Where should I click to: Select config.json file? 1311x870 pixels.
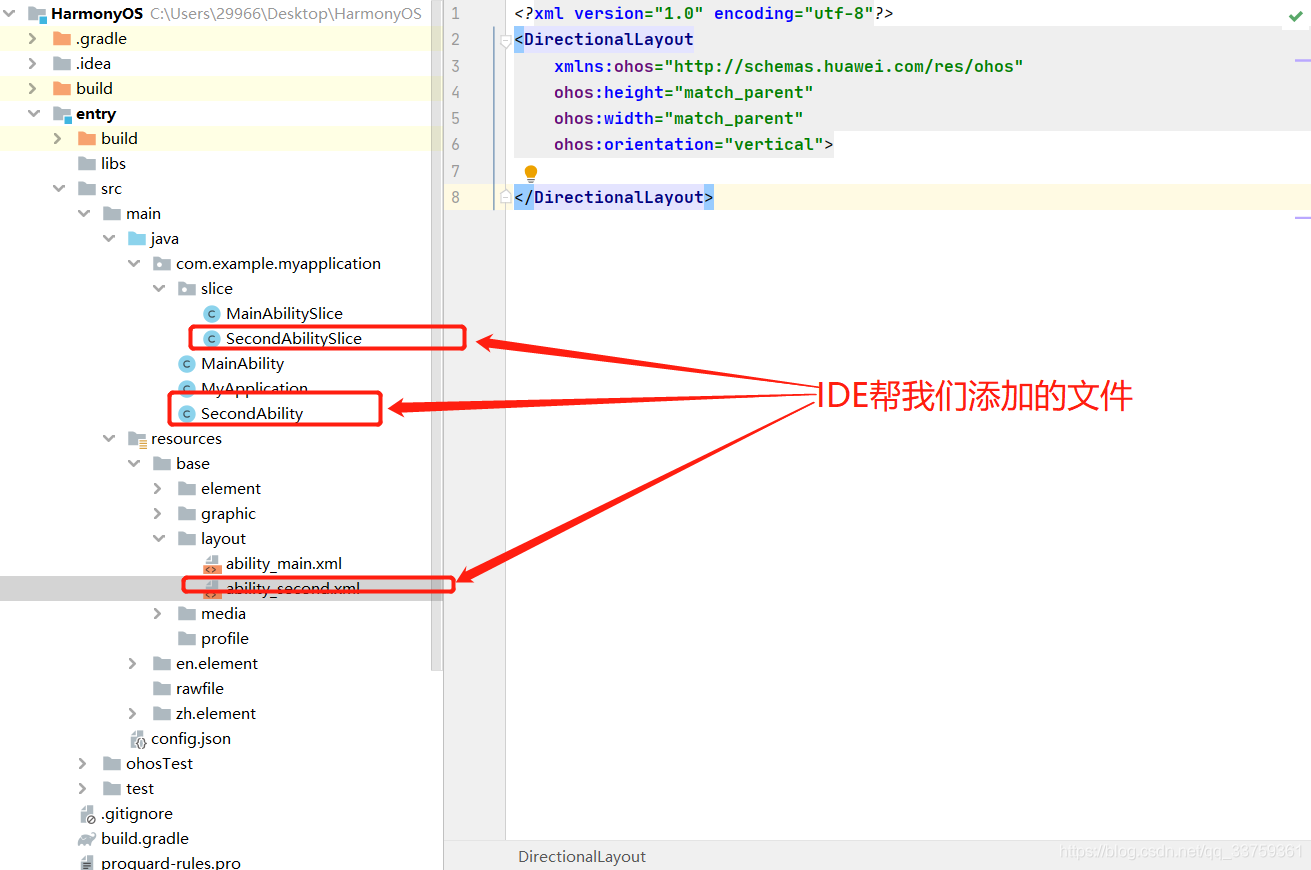click(191, 739)
